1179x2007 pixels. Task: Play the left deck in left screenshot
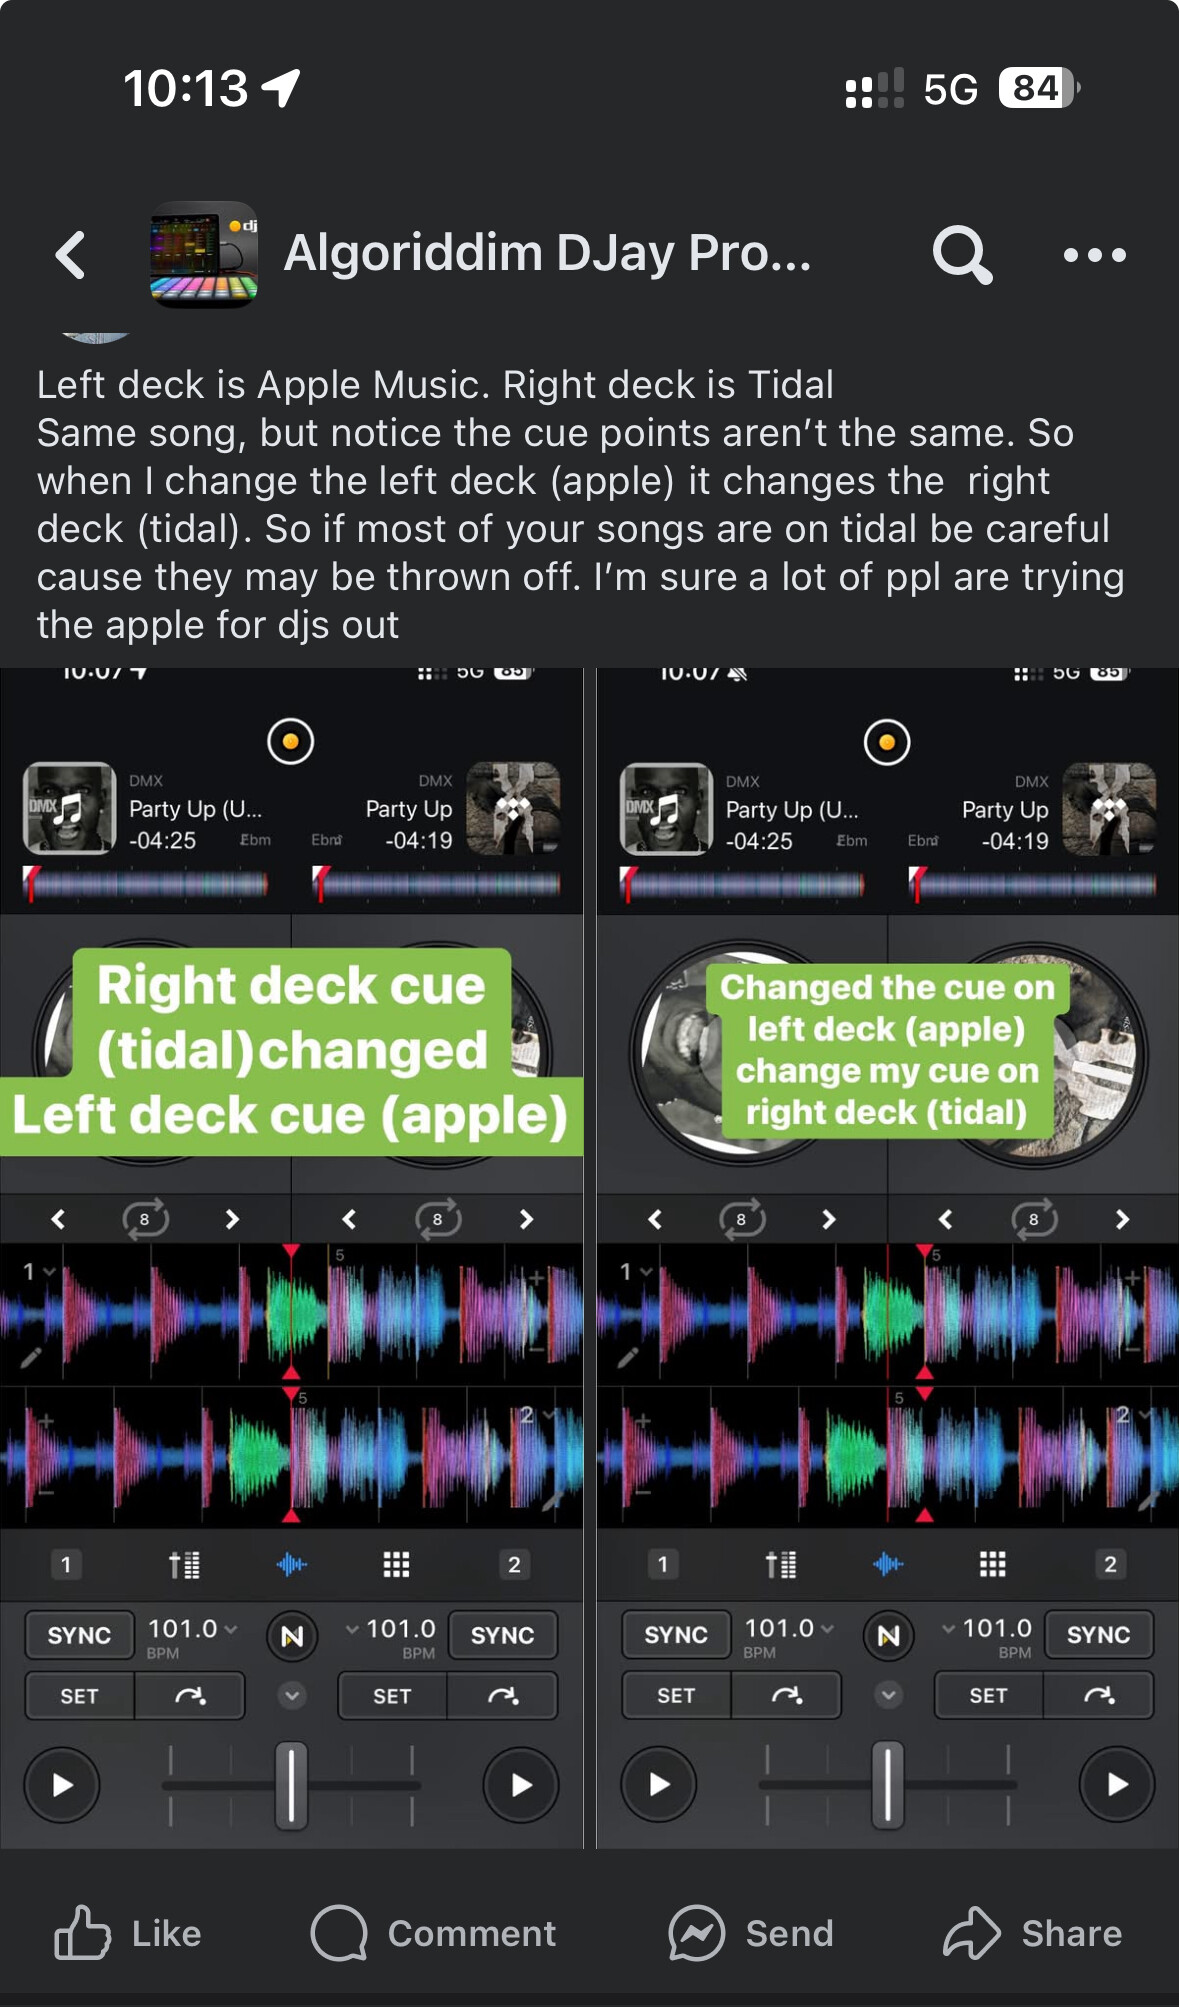point(62,1785)
